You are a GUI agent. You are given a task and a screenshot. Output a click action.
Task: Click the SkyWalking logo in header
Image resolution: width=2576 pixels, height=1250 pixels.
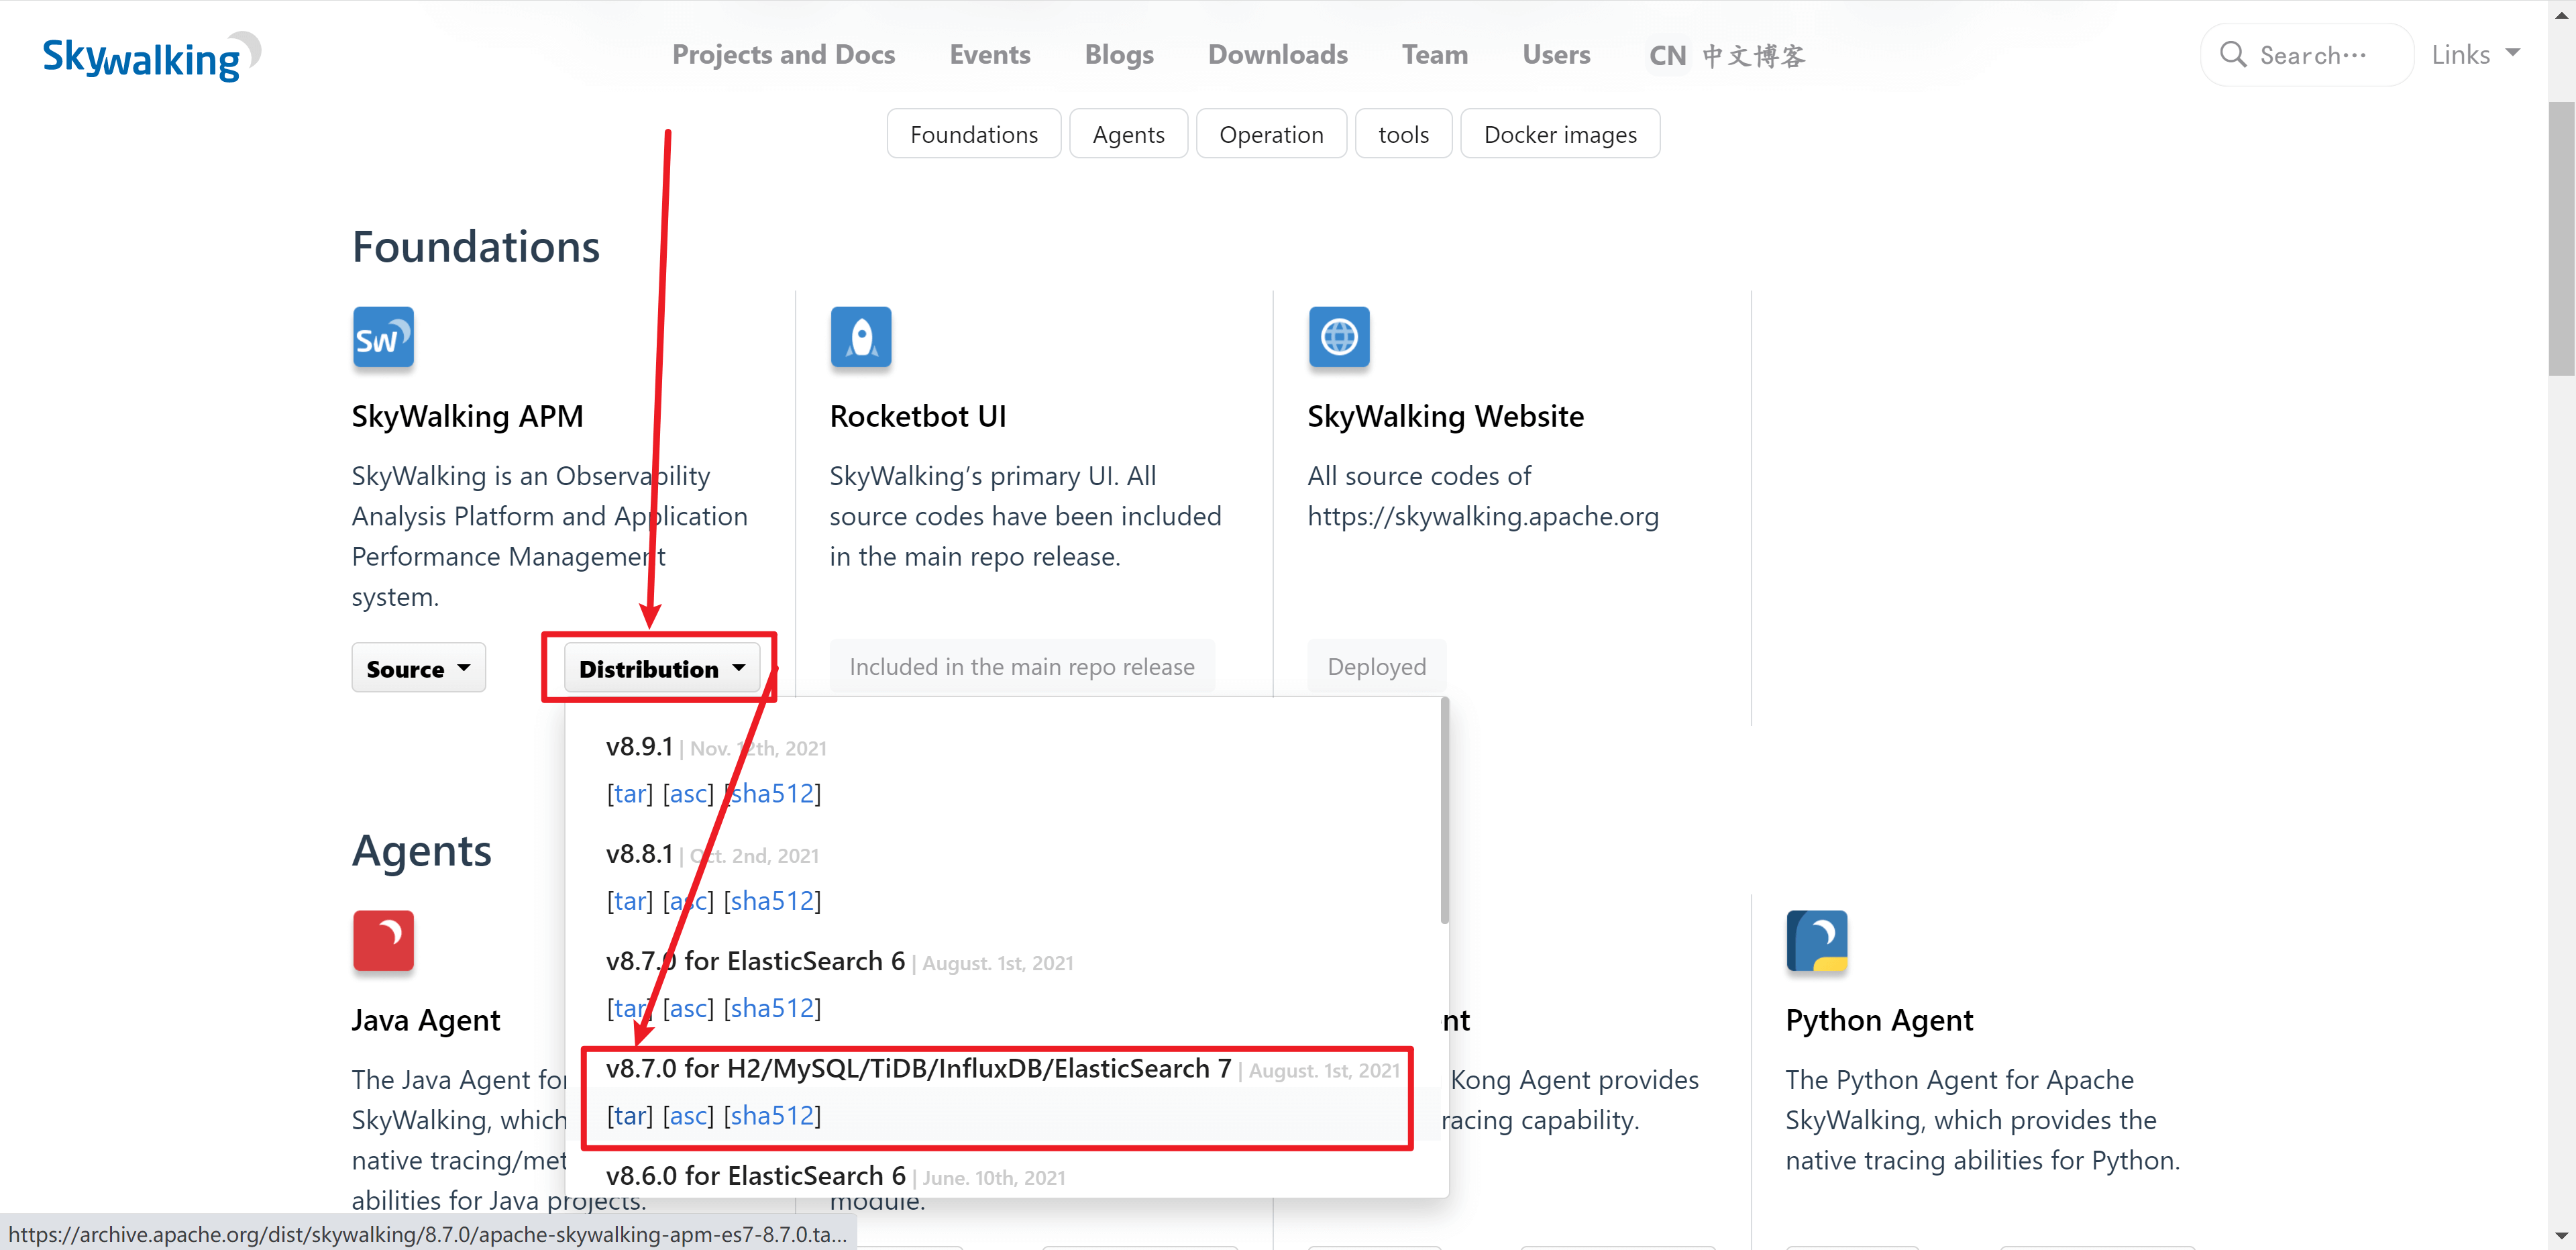click(151, 57)
